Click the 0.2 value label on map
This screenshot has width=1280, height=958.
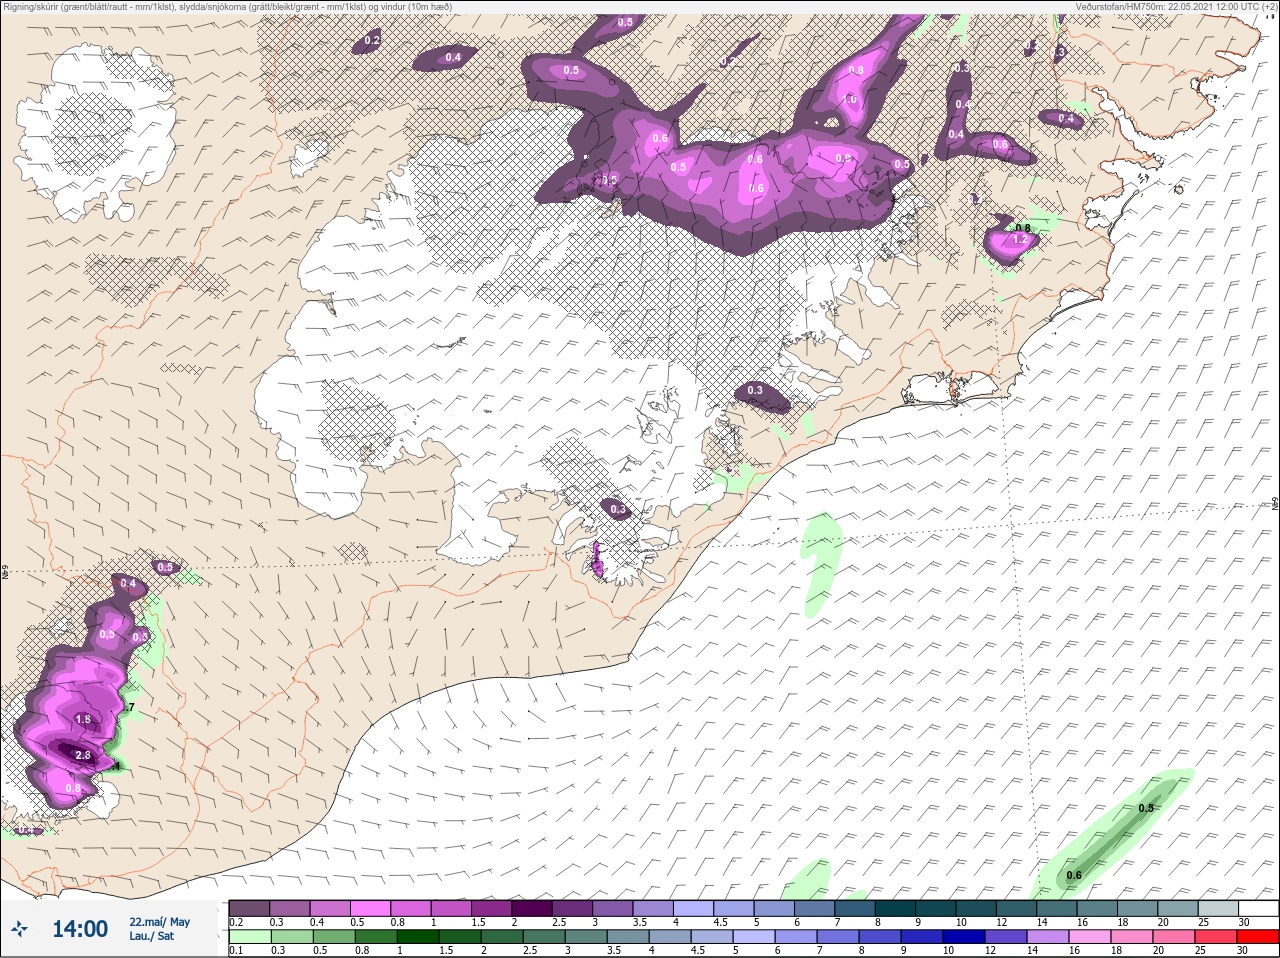coord(372,40)
